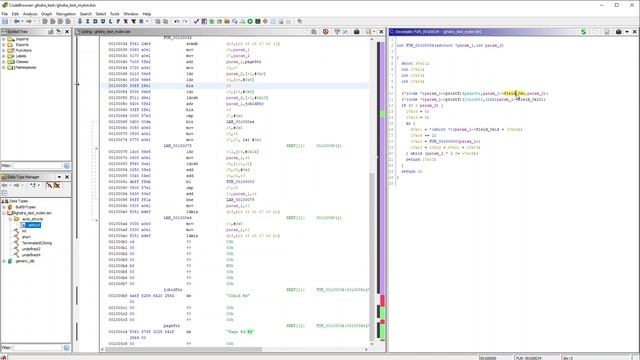Select the undefined4 data type
Screen dimensions: 640x360
[31, 255]
